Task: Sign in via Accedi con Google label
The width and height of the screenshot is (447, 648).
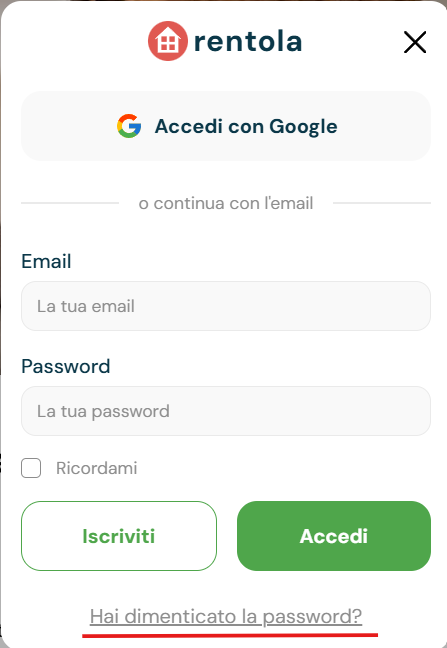Action: tap(246, 126)
